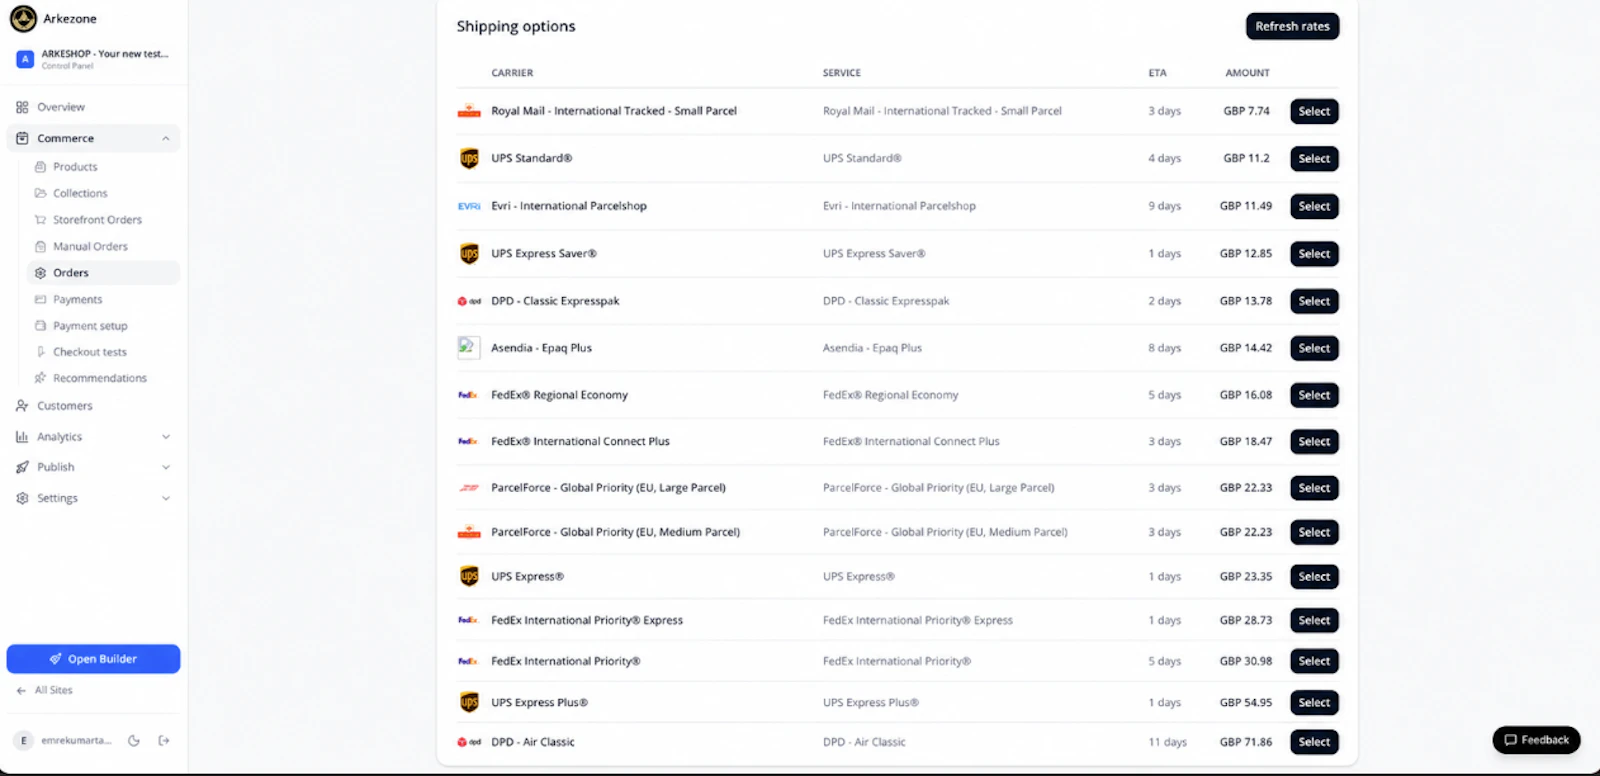1600x776 pixels.
Task: Select UPS Express Saver rate
Action: pyautogui.click(x=1314, y=254)
